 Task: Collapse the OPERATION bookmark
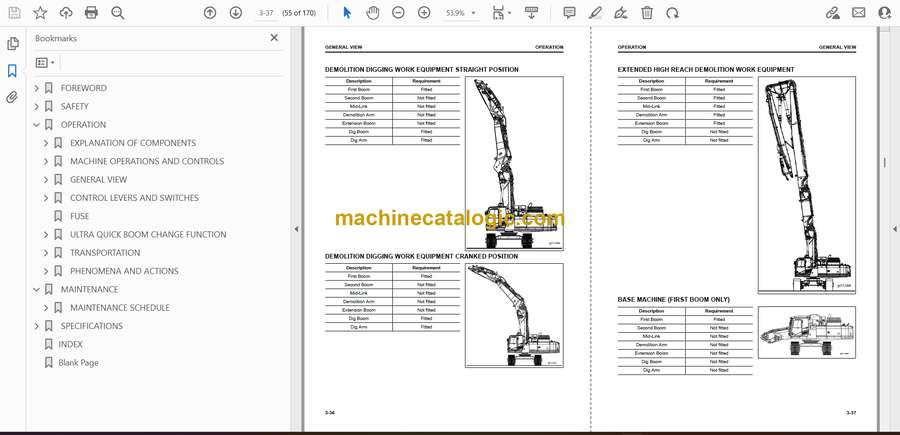37,125
